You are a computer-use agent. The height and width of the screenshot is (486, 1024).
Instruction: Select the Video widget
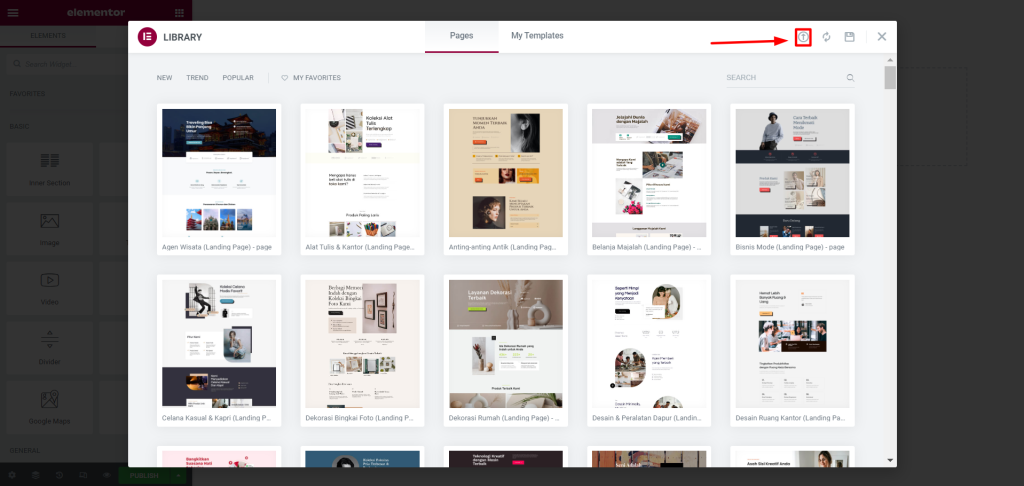50,289
